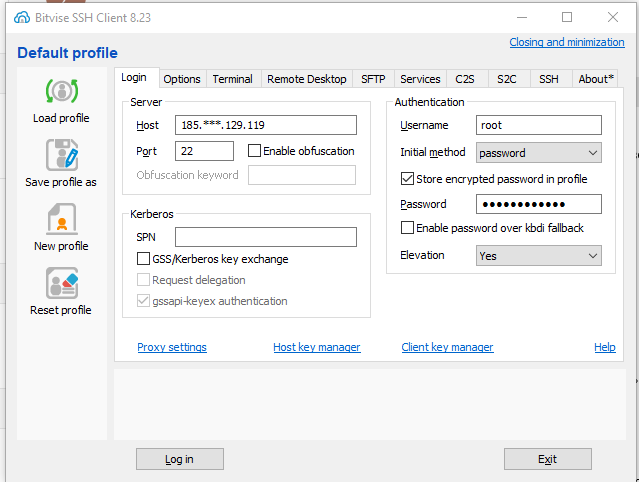
Task: Open the Proxy settings link
Action: 172,347
